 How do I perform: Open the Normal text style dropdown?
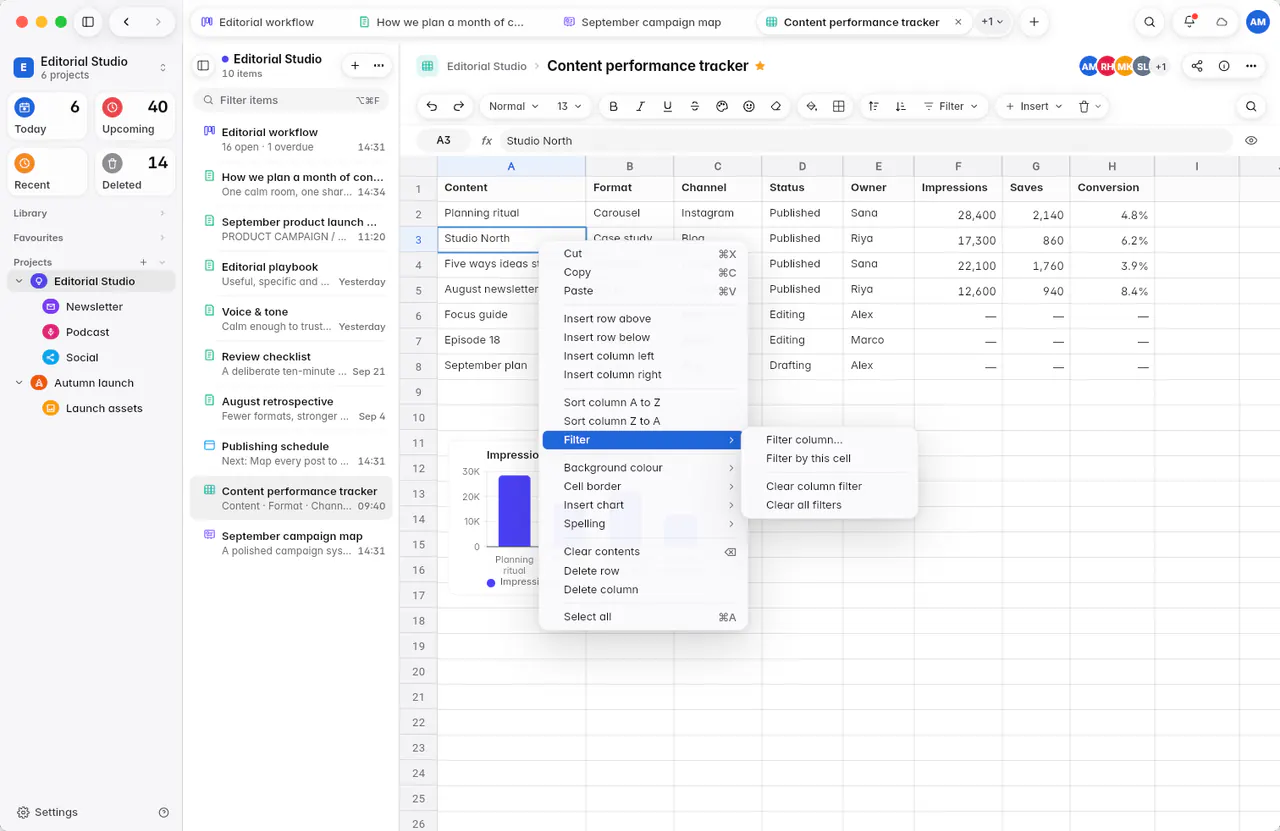513,106
